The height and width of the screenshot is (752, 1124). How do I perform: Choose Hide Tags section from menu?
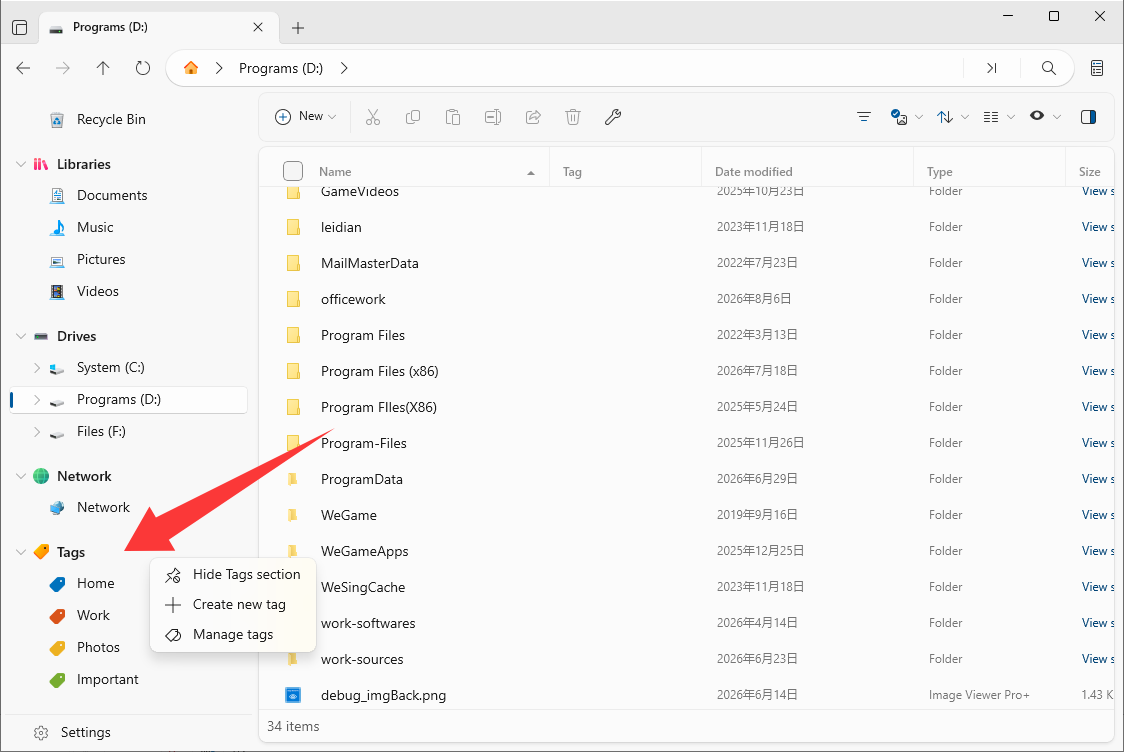pyautogui.click(x=233, y=575)
